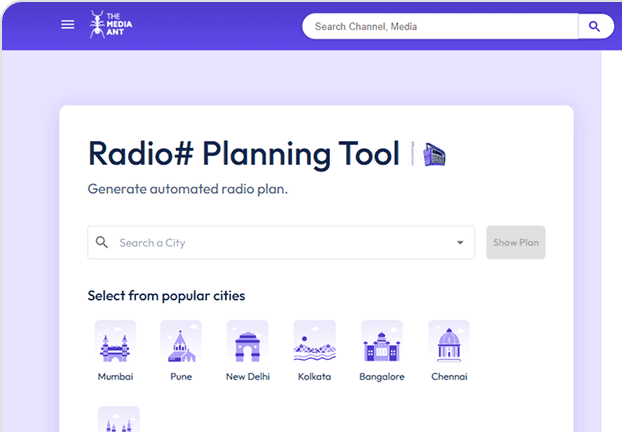The height and width of the screenshot is (432, 622).
Task: Select the Pune city icon
Action: (181, 342)
